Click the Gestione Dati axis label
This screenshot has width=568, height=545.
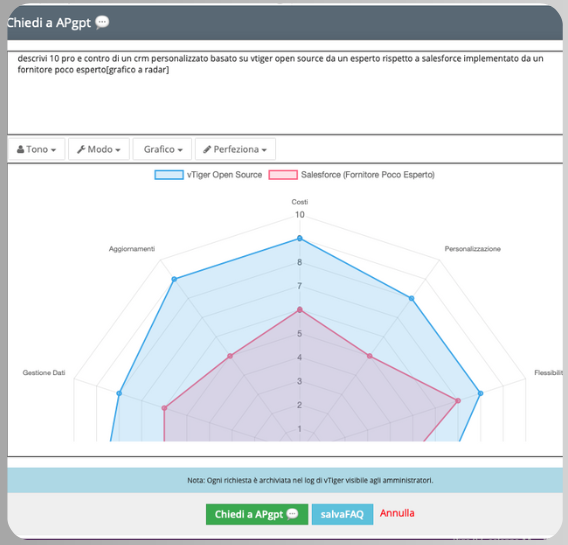(44, 373)
